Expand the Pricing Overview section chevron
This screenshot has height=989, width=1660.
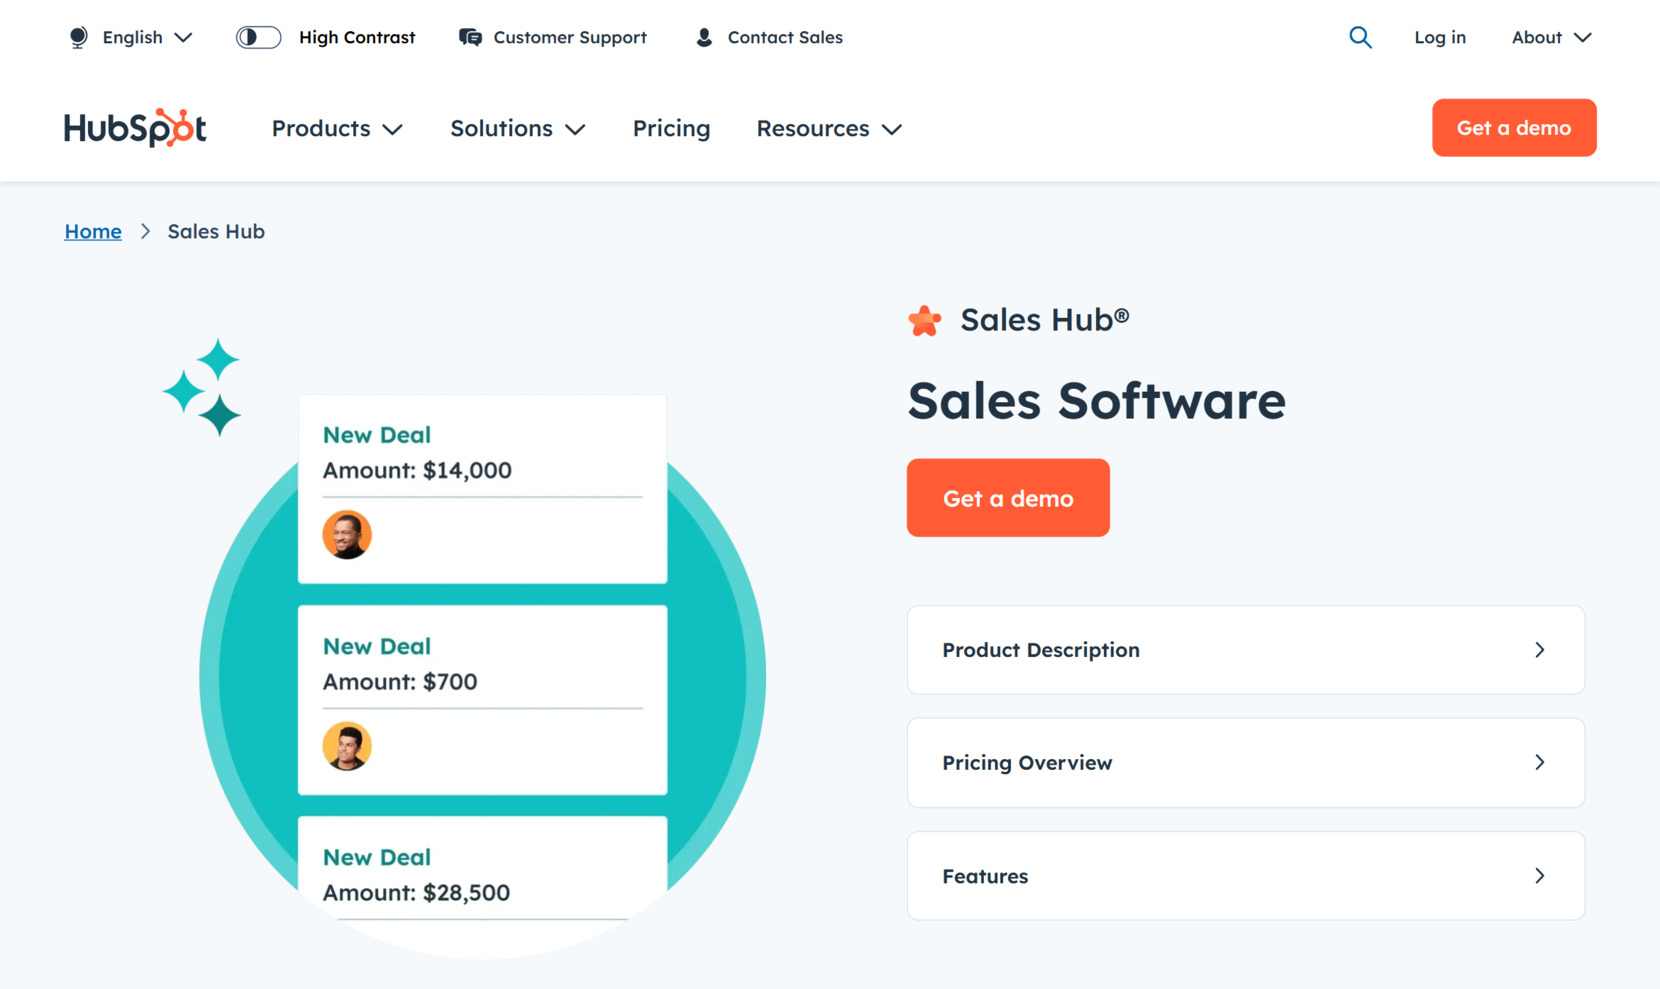(x=1539, y=762)
